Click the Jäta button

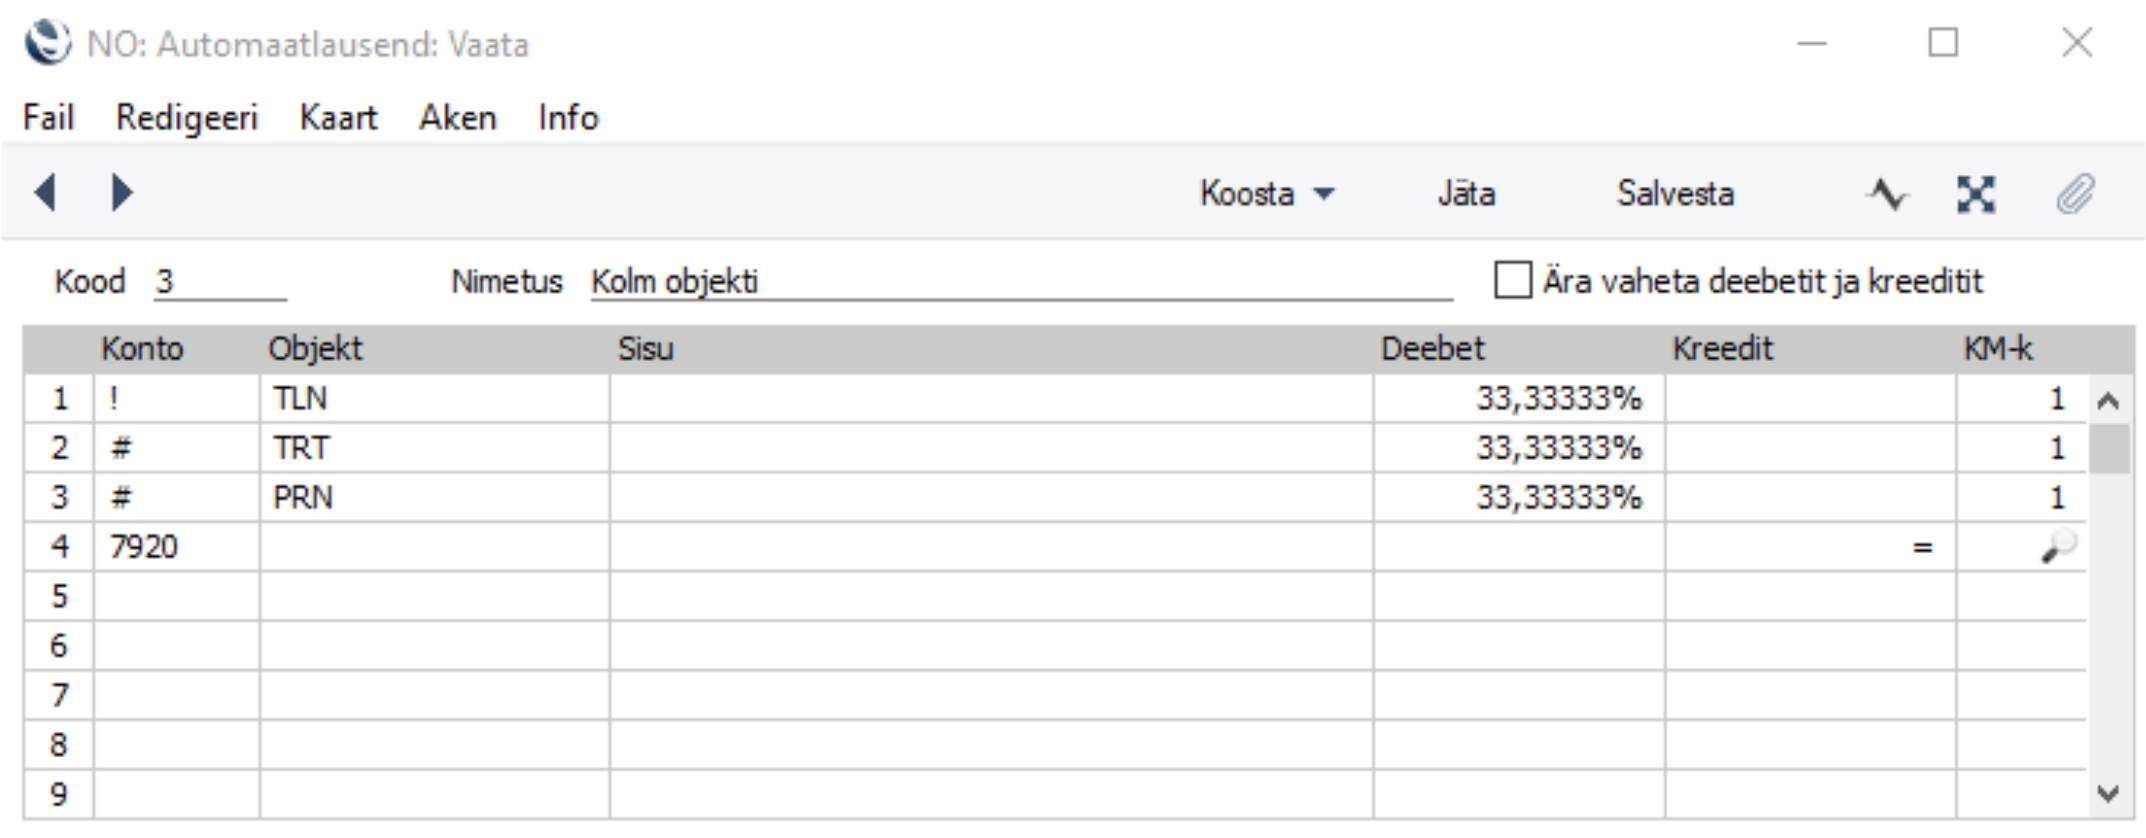pyautogui.click(x=1466, y=194)
